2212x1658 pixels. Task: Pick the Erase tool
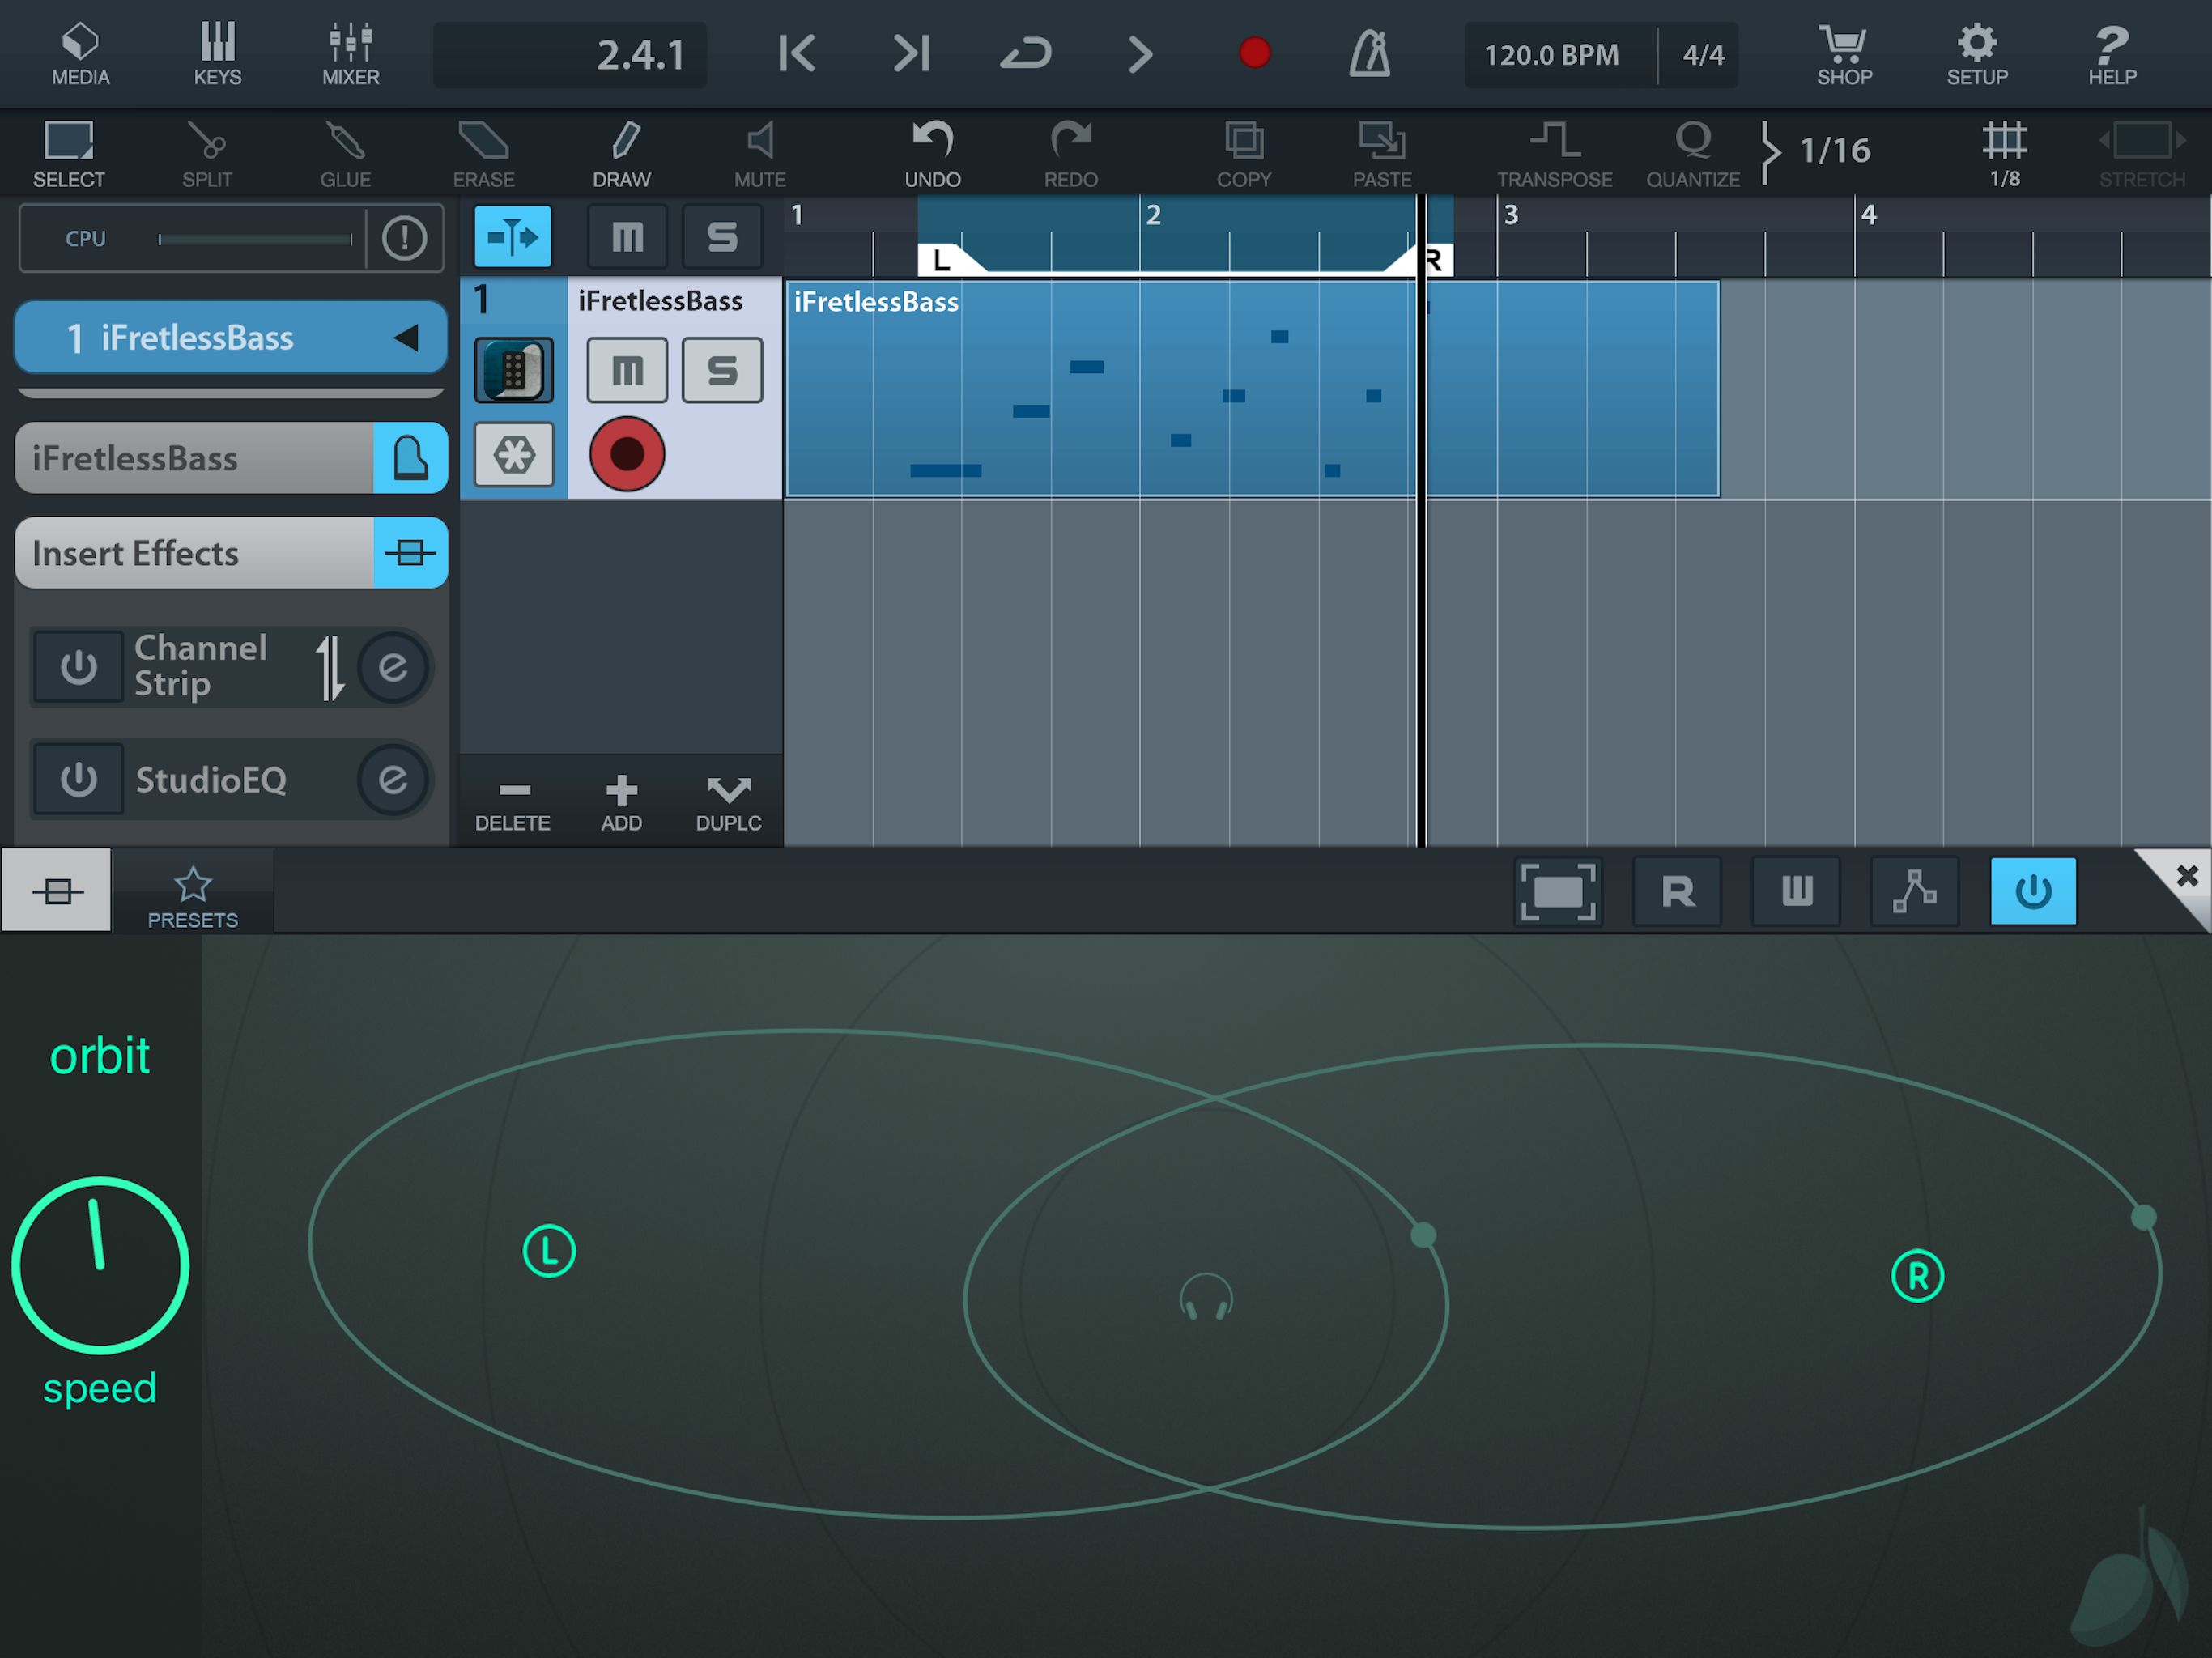point(483,153)
